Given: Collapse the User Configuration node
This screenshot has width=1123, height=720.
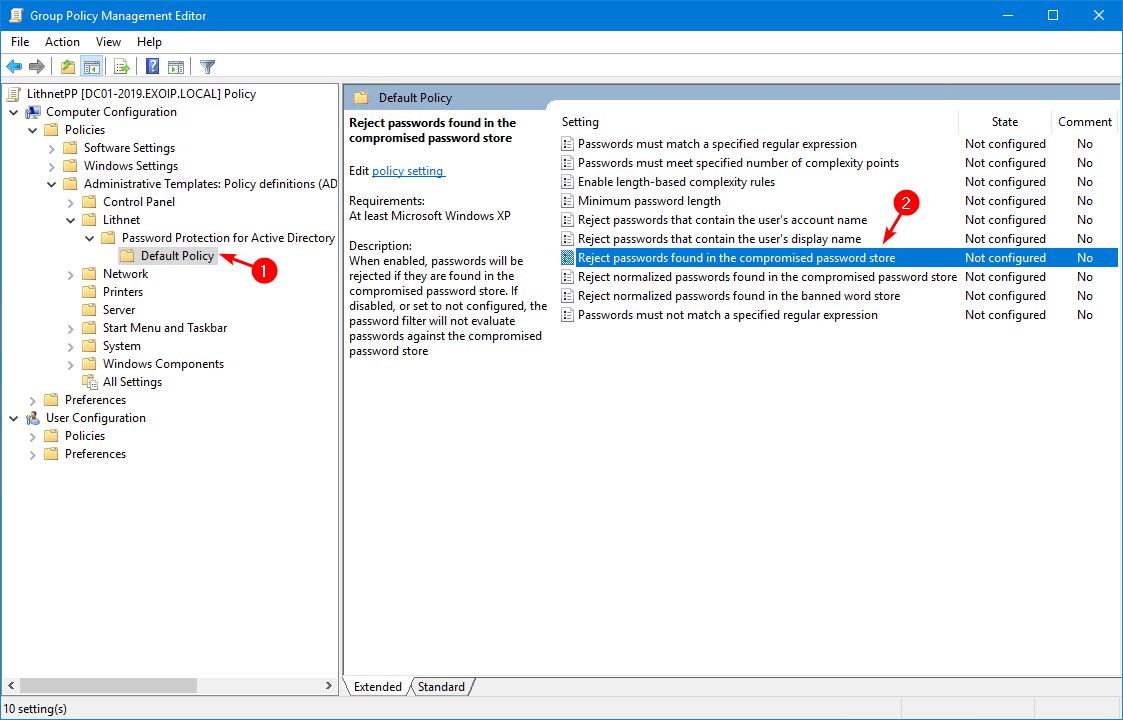Looking at the screenshot, I should 14,418.
